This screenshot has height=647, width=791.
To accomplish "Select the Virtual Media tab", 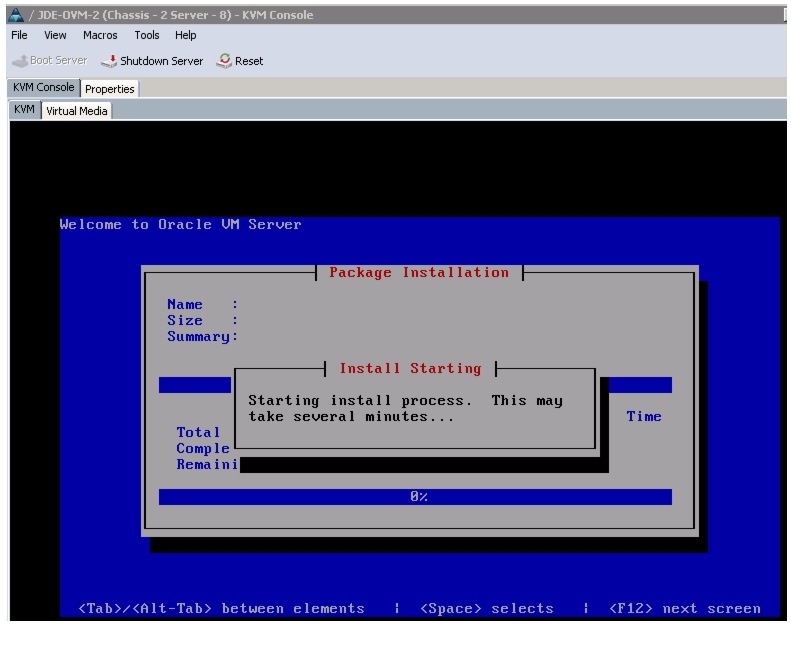I will 77,111.
